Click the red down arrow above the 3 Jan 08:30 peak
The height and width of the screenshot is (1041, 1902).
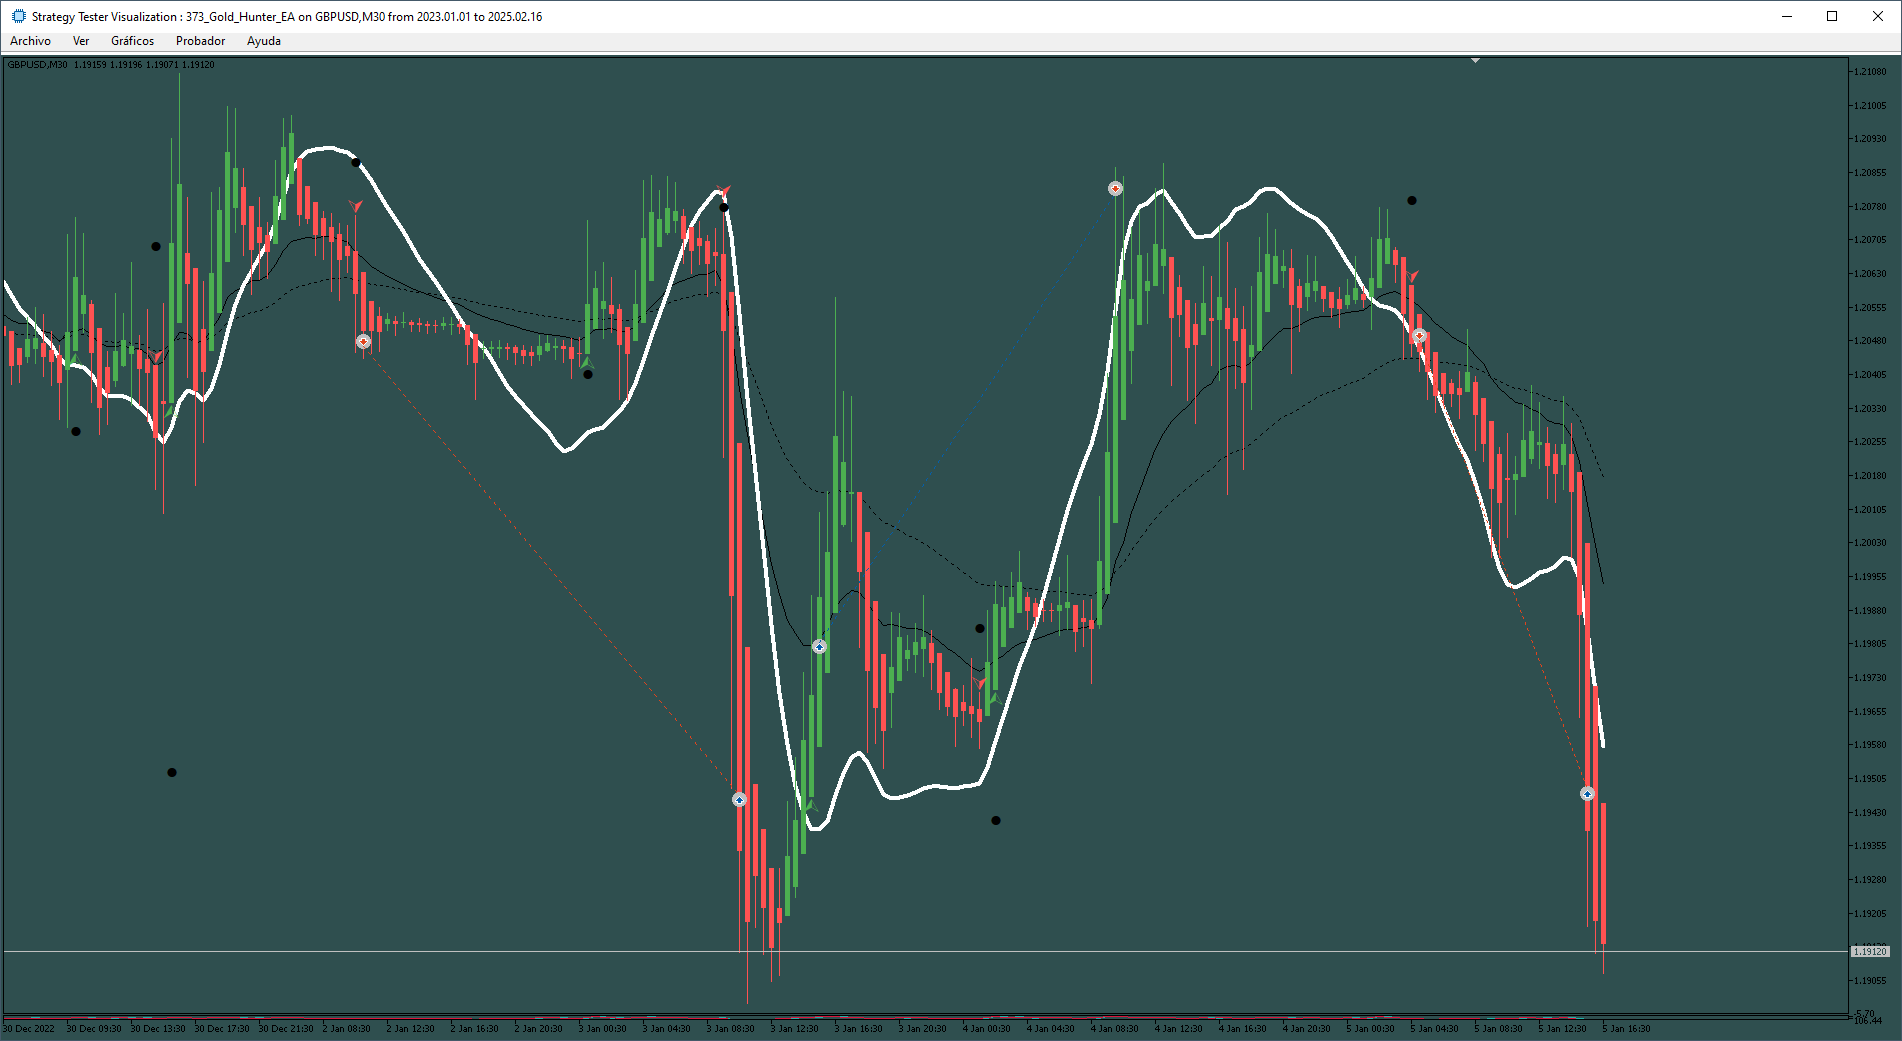coord(725,190)
